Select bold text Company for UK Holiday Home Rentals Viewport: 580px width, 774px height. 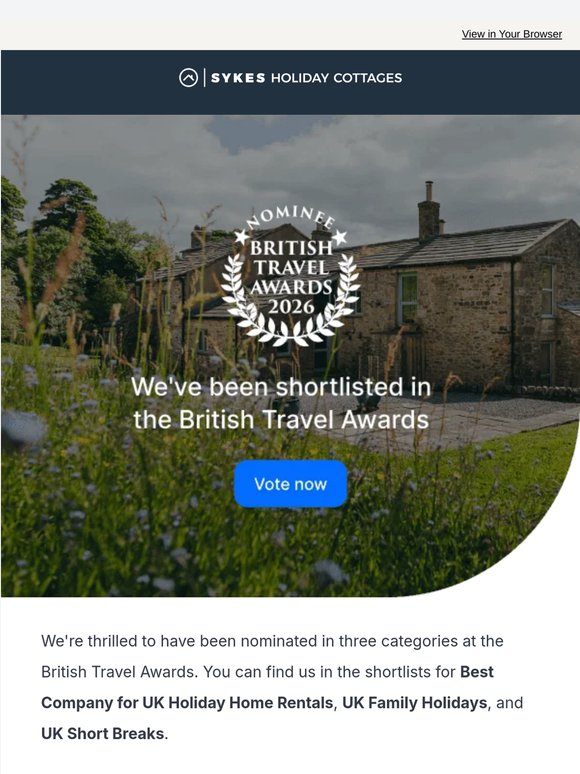click(x=187, y=703)
